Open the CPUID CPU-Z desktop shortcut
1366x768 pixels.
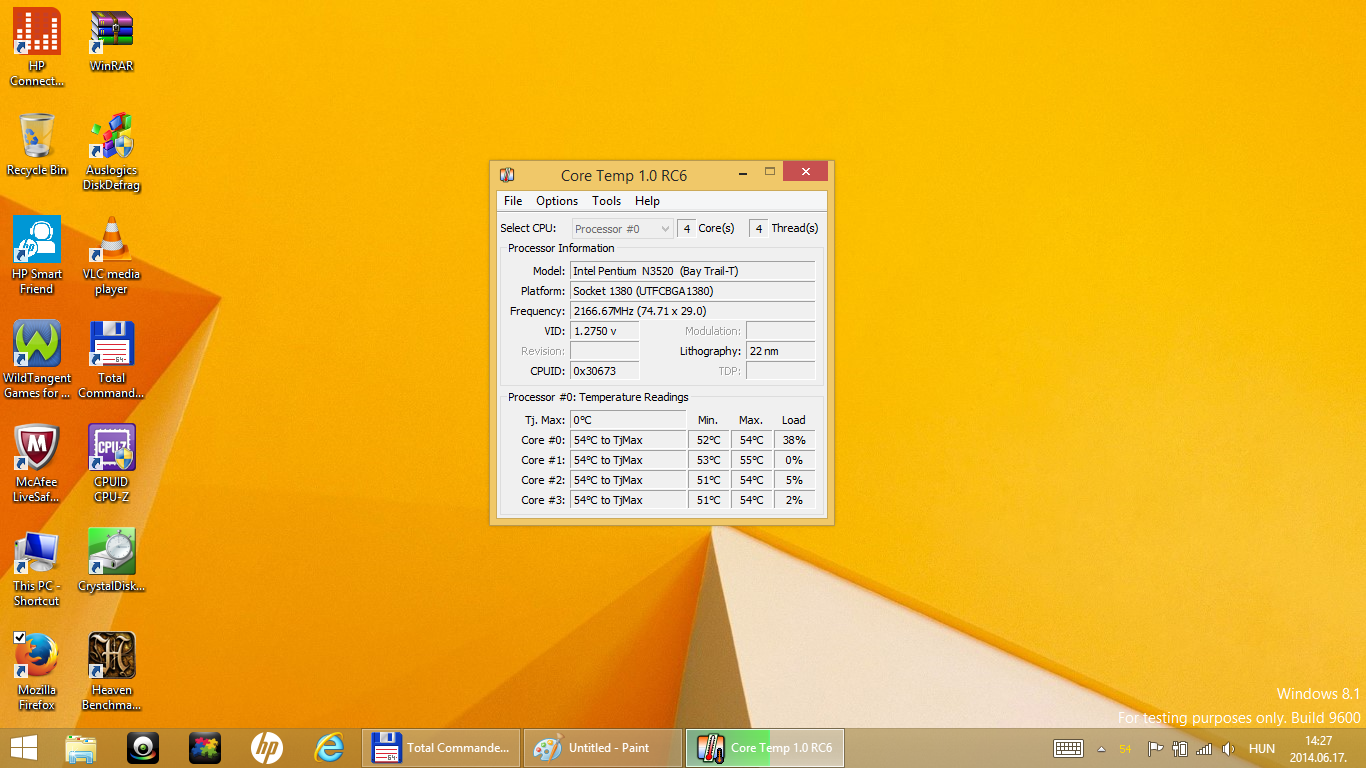pos(111,448)
